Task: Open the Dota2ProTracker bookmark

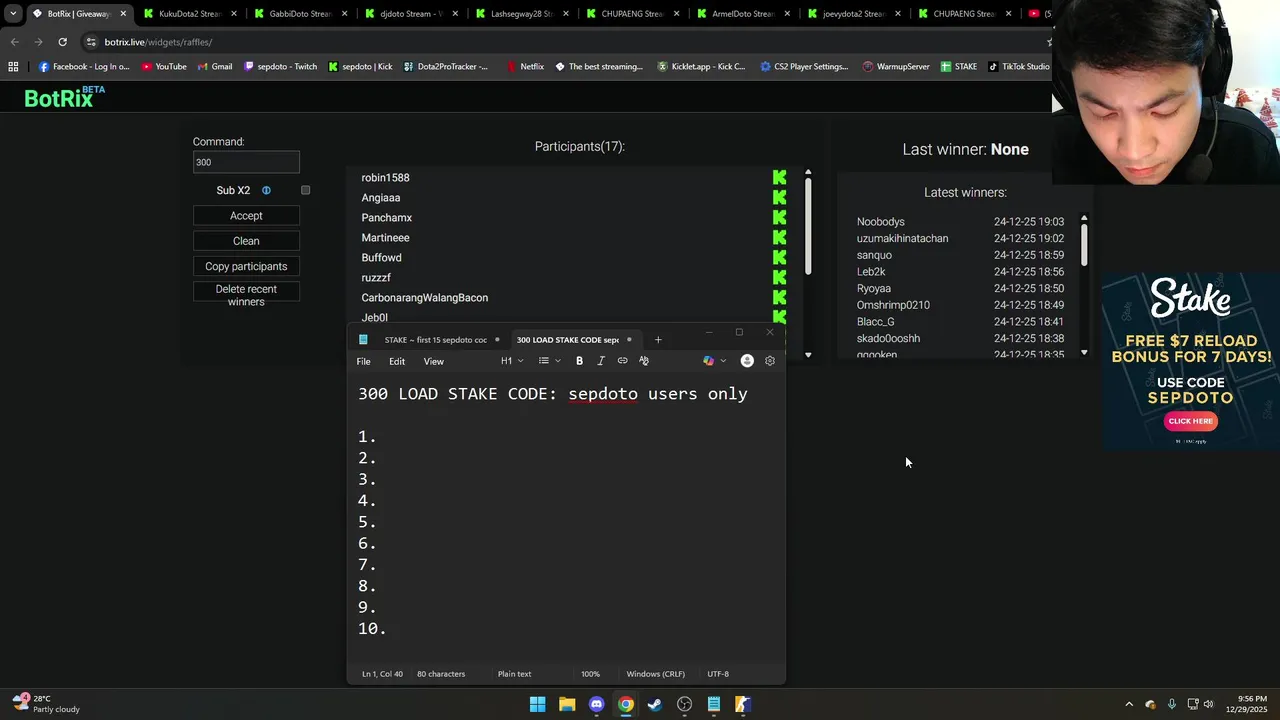Action: 446,67
